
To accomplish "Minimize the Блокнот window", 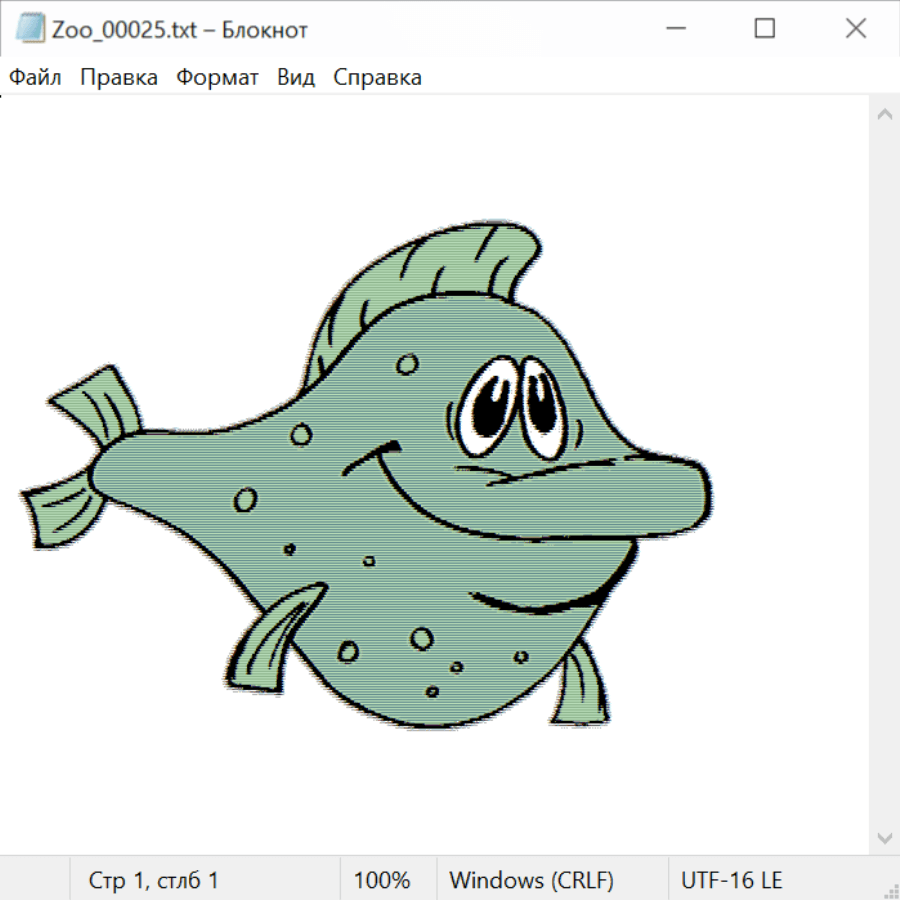I will pos(674,29).
